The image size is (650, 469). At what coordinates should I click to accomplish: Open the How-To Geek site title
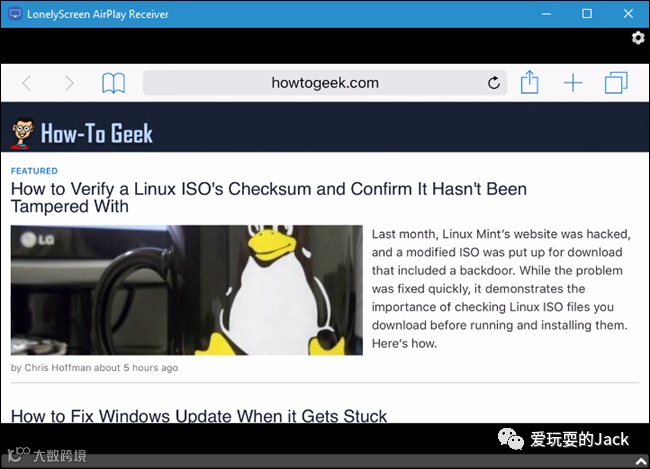(x=97, y=133)
